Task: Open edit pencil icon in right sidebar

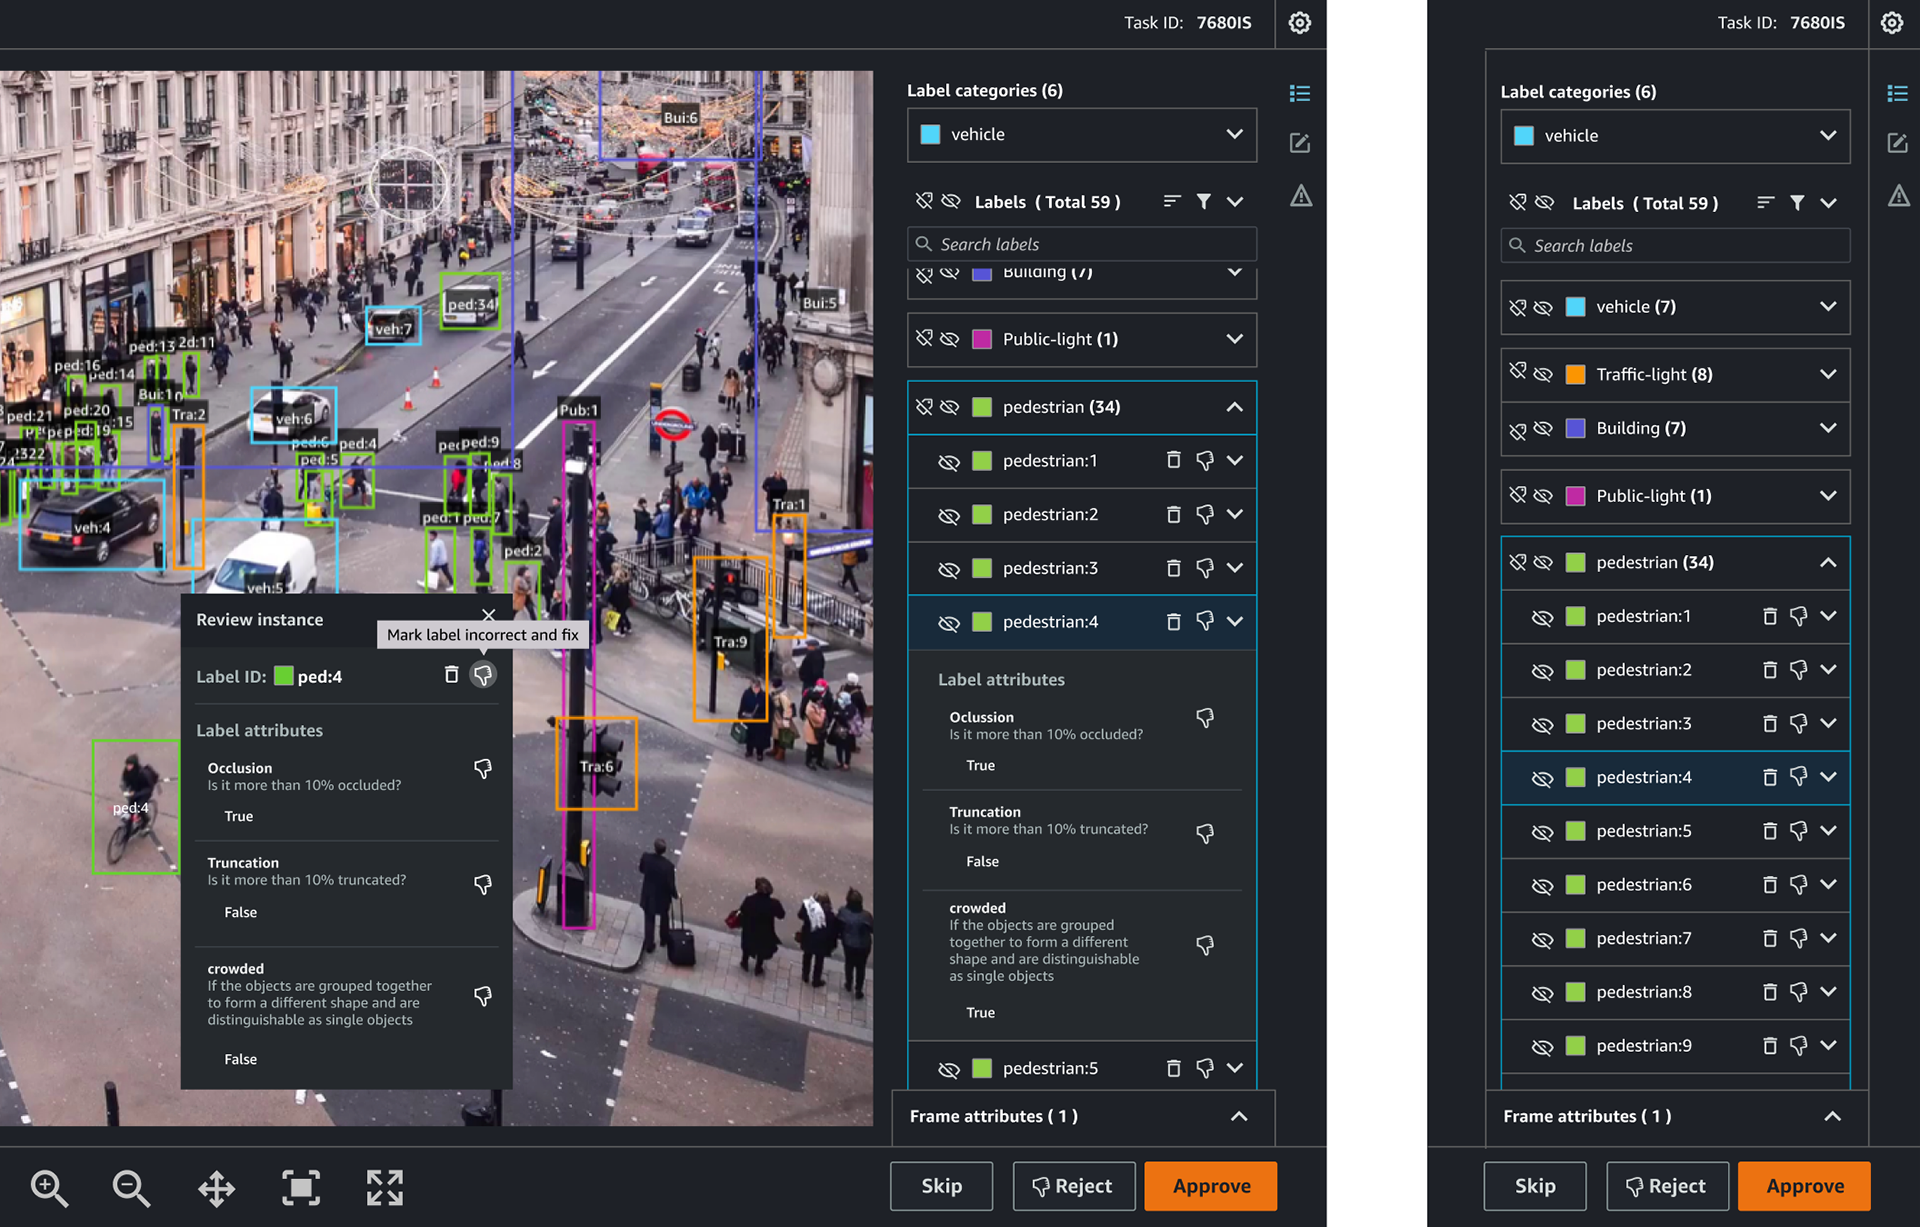Action: point(1897,143)
